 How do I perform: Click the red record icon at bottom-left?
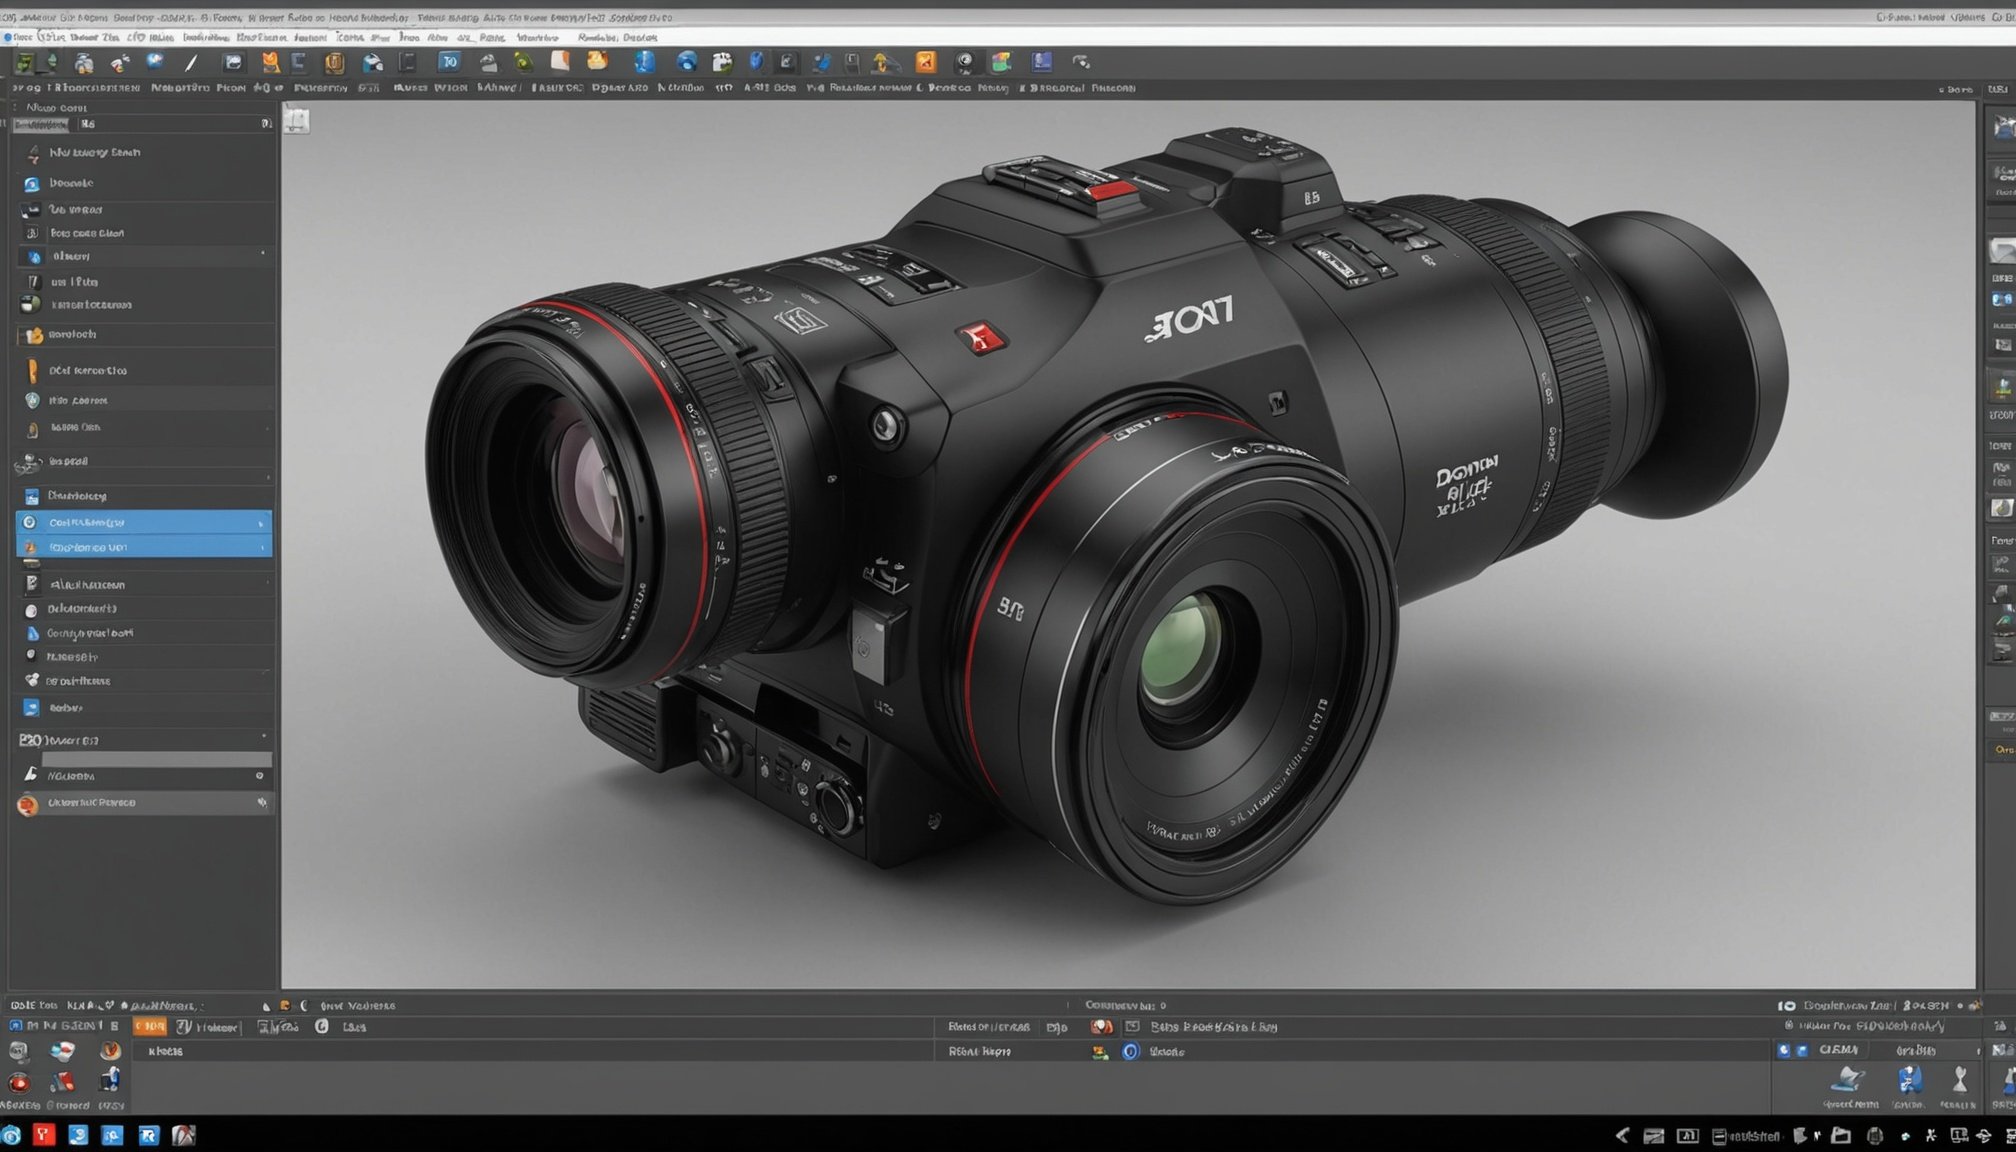click(19, 1082)
